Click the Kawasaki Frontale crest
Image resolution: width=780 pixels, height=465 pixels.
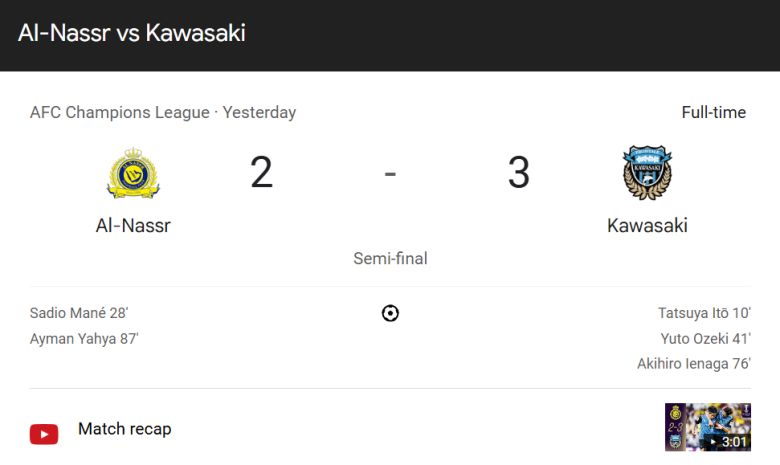(x=647, y=173)
